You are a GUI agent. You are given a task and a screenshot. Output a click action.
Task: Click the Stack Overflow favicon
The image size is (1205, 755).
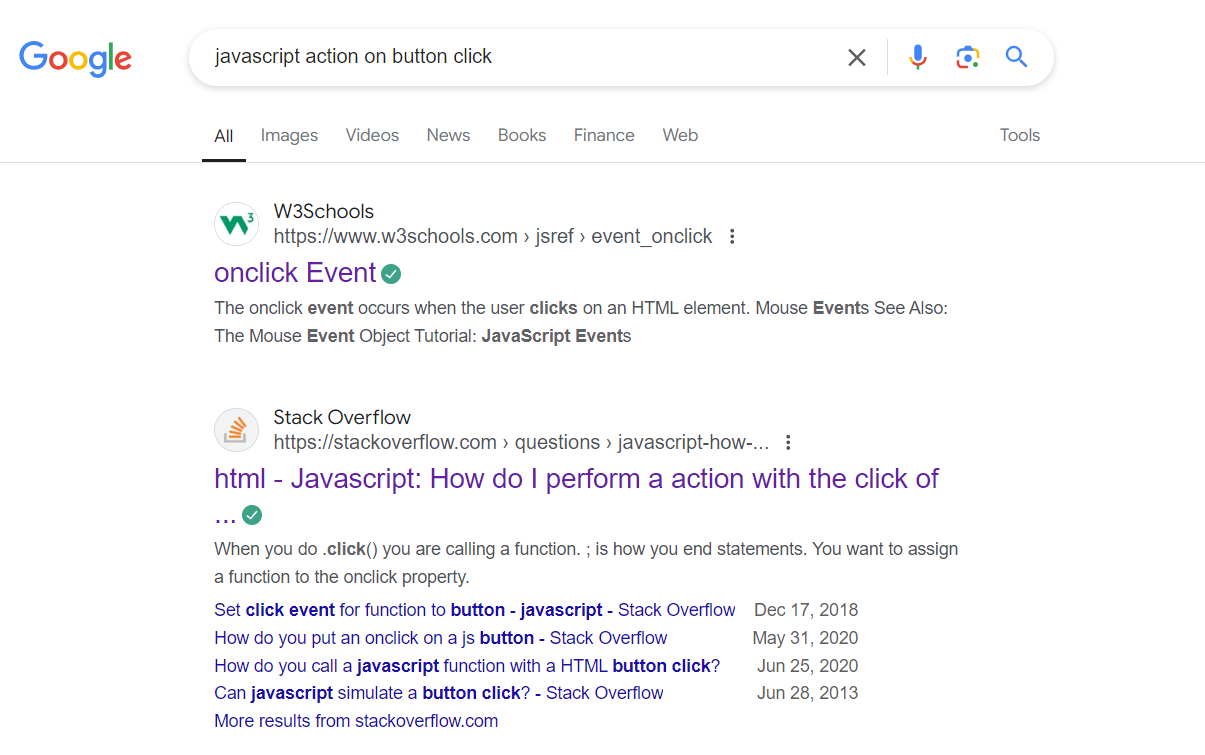coord(237,430)
